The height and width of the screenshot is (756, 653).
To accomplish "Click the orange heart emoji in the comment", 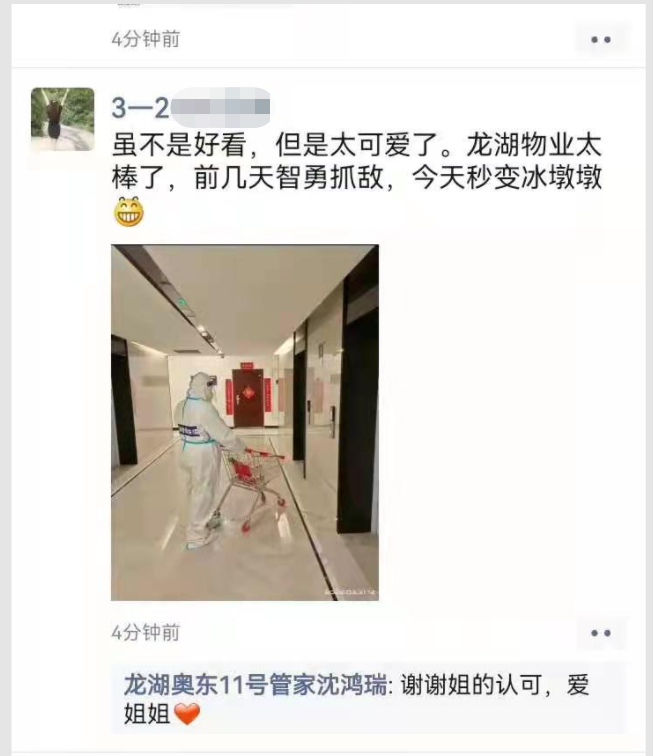I will (187, 714).
